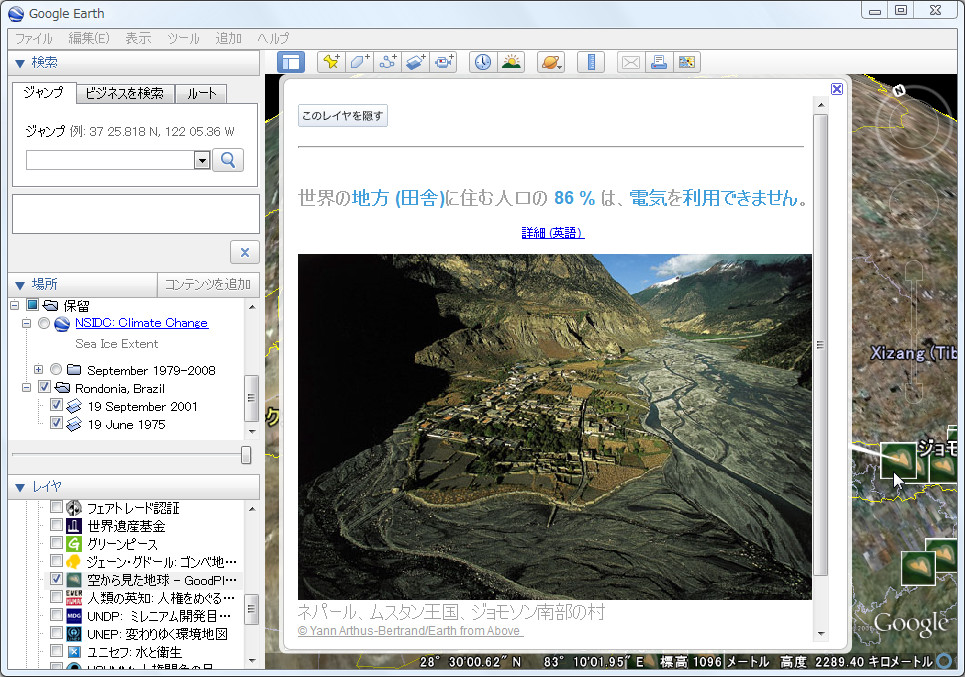Image resolution: width=965 pixels, height=677 pixels.
Task: Uncheck the 19 June 1975 checkbox
Action: (x=56, y=423)
